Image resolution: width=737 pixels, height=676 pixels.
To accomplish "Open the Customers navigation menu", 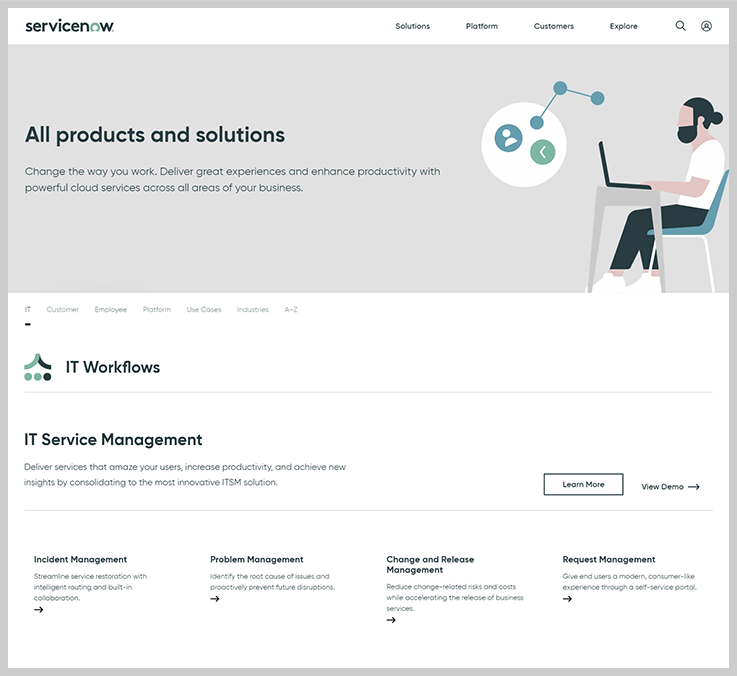I will (x=554, y=26).
